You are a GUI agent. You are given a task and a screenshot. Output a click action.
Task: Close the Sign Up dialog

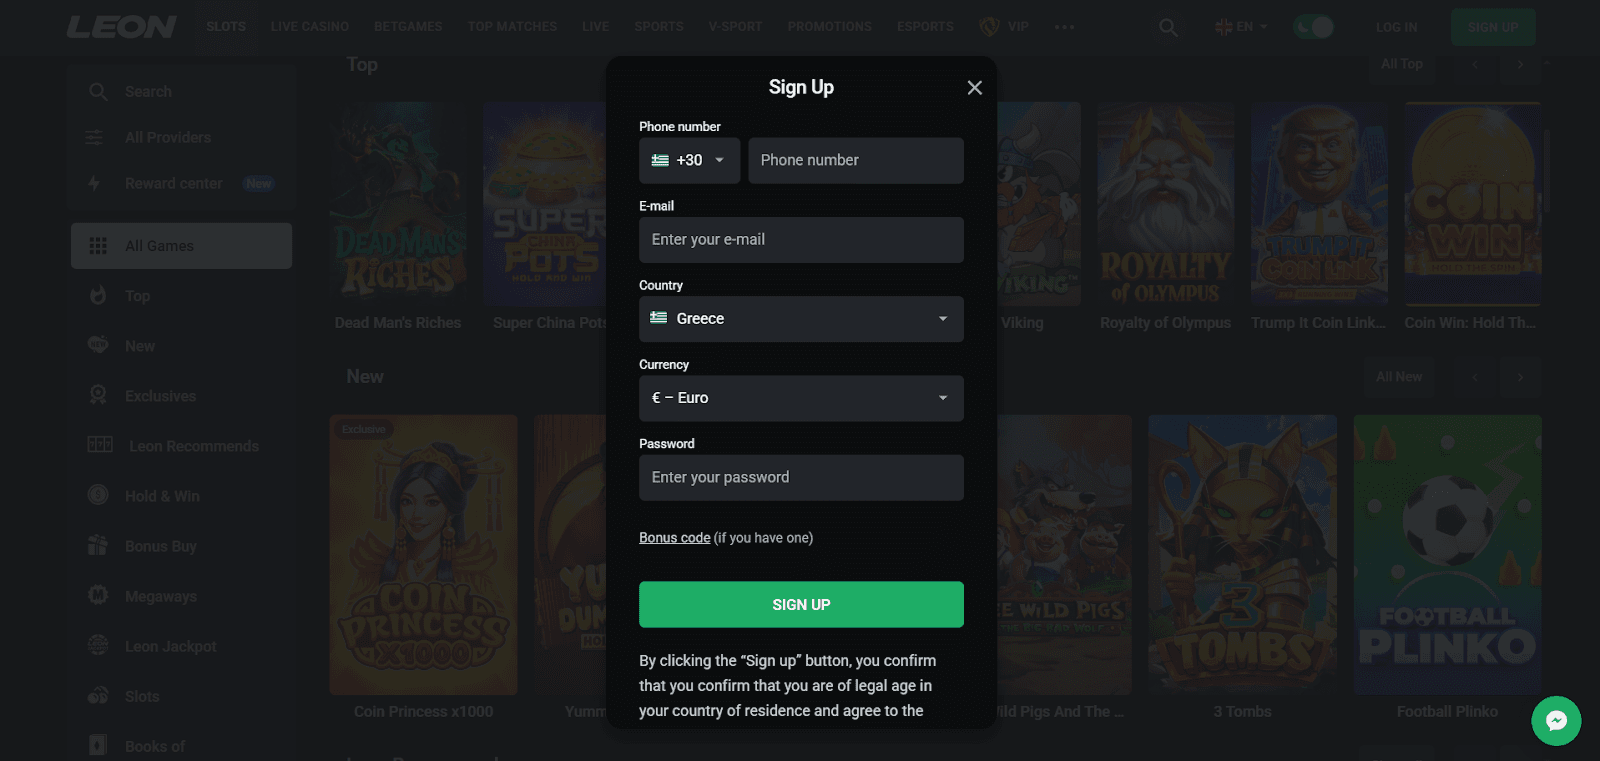[974, 88]
